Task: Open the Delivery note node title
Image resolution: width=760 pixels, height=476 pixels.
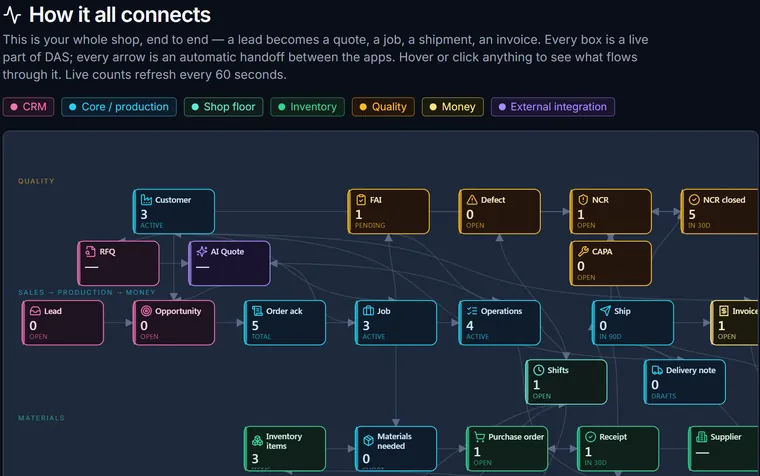Action: [x=691, y=370]
